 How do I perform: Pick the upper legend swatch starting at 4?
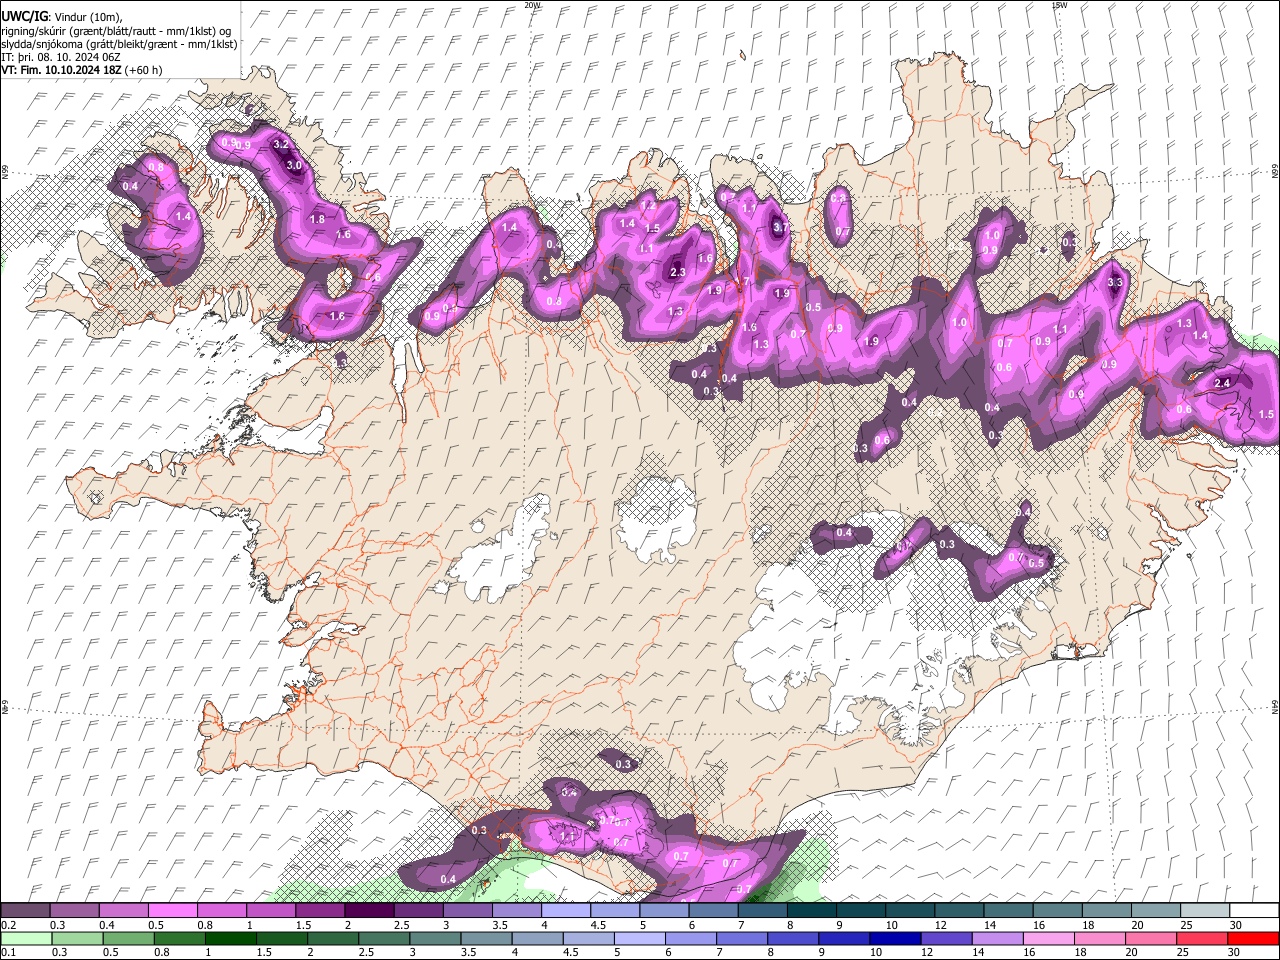[x=567, y=911]
